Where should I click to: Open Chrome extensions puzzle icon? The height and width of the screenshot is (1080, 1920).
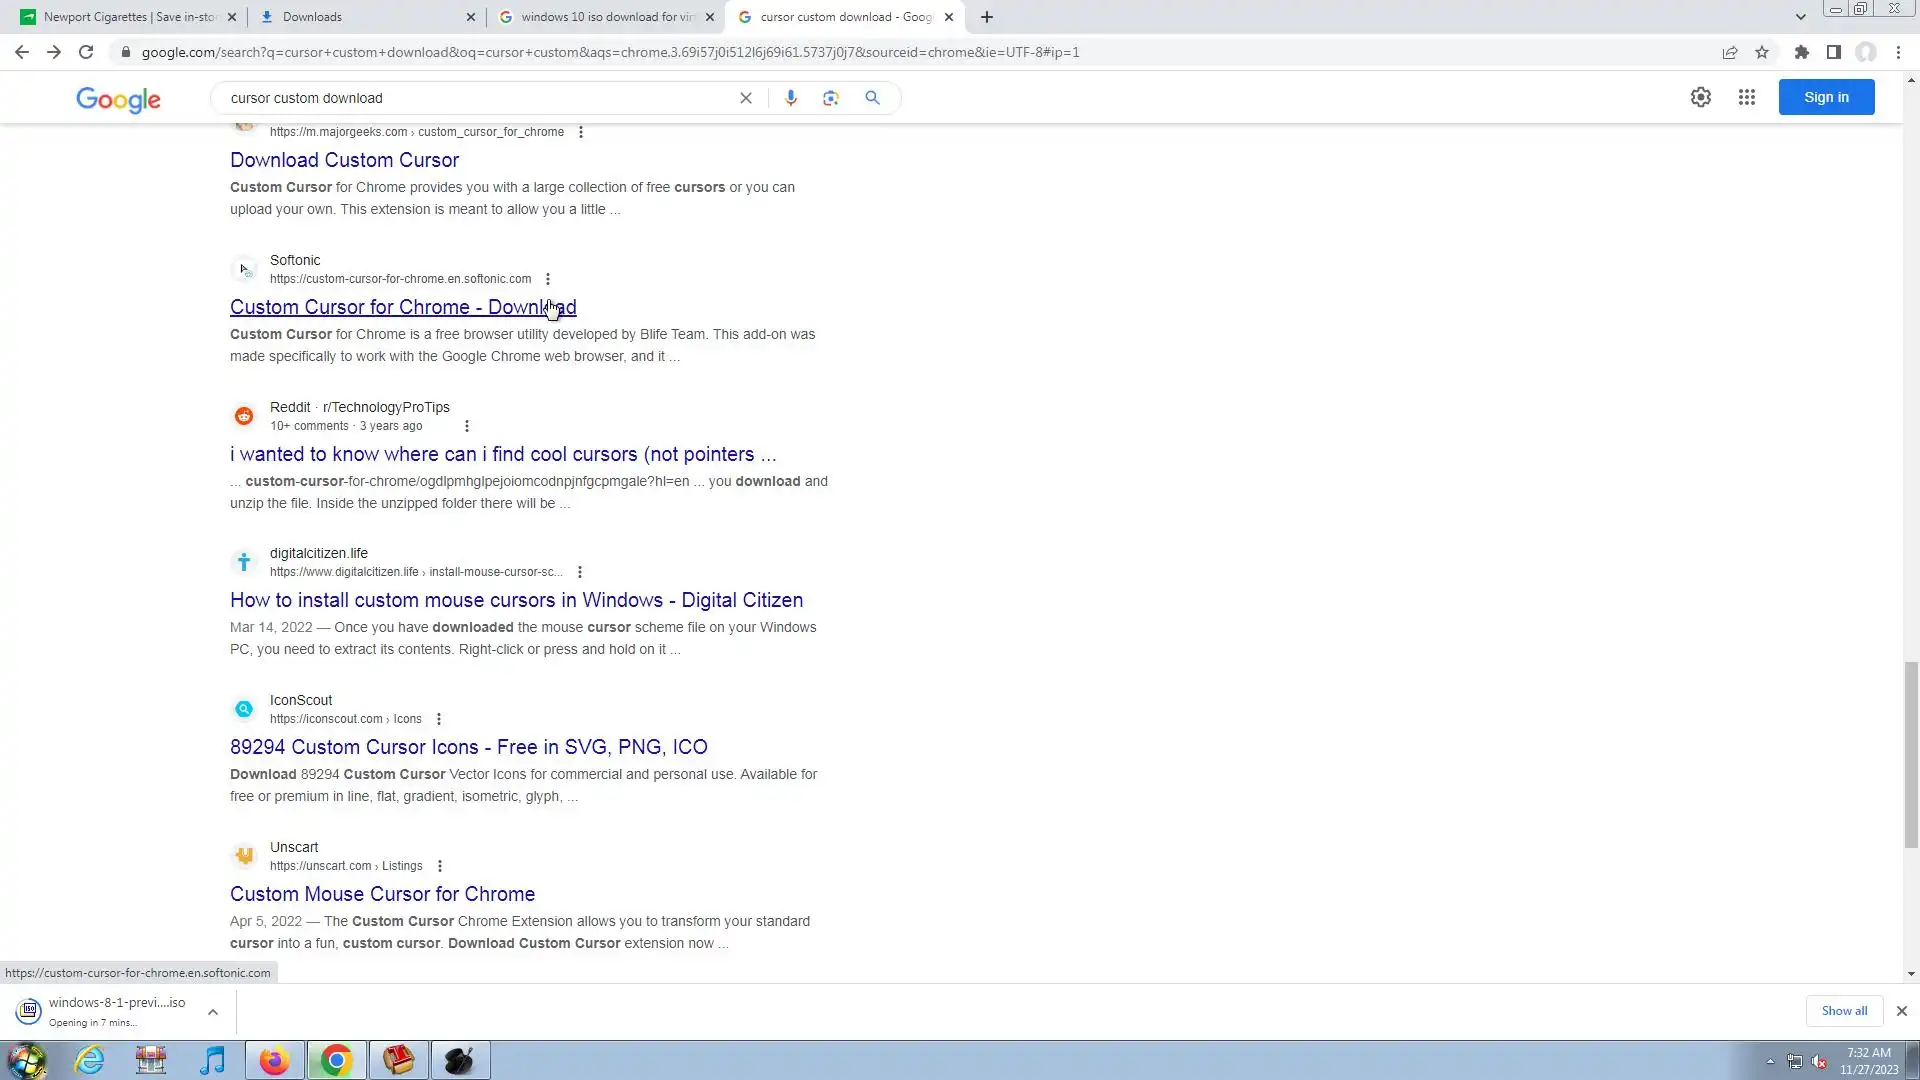(x=1801, y=52)
